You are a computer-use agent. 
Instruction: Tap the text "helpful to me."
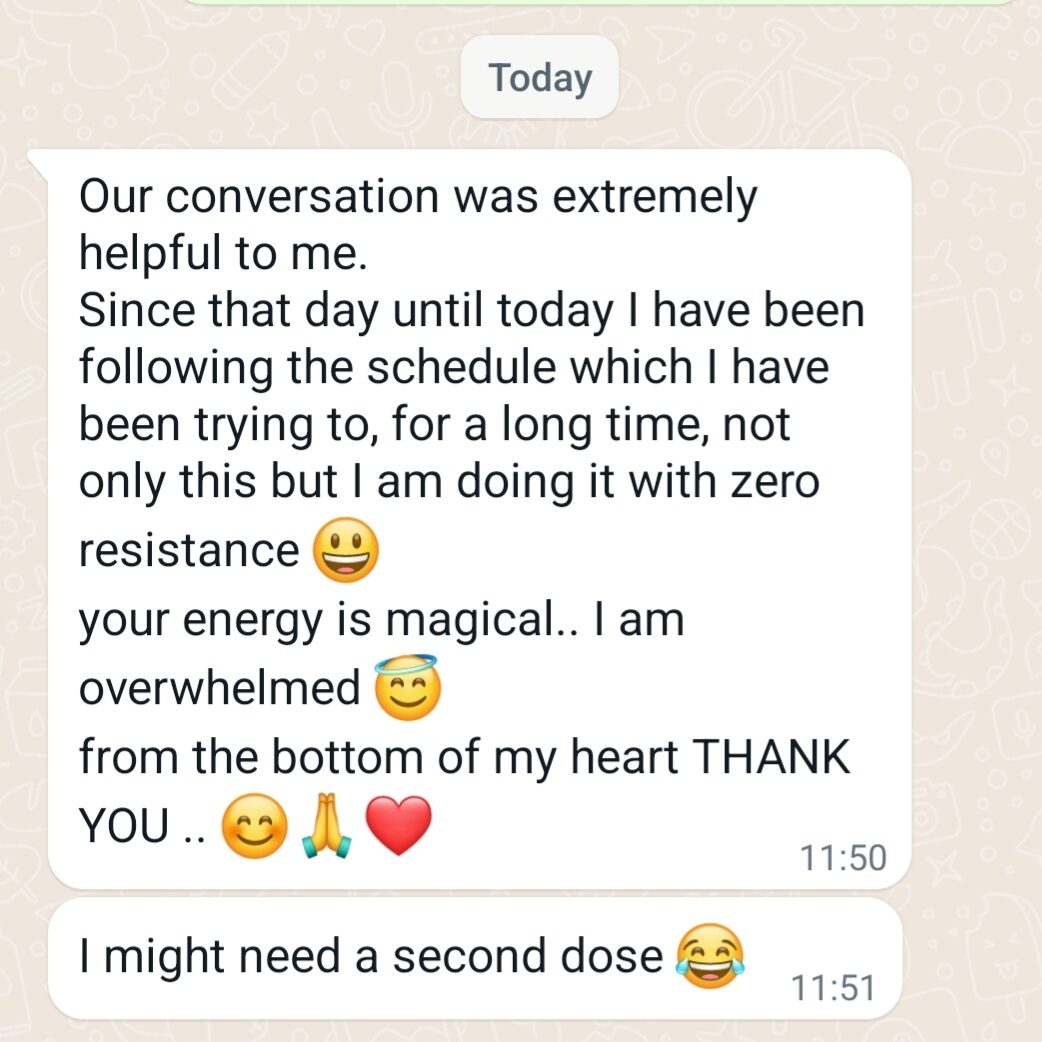[223, 253]
